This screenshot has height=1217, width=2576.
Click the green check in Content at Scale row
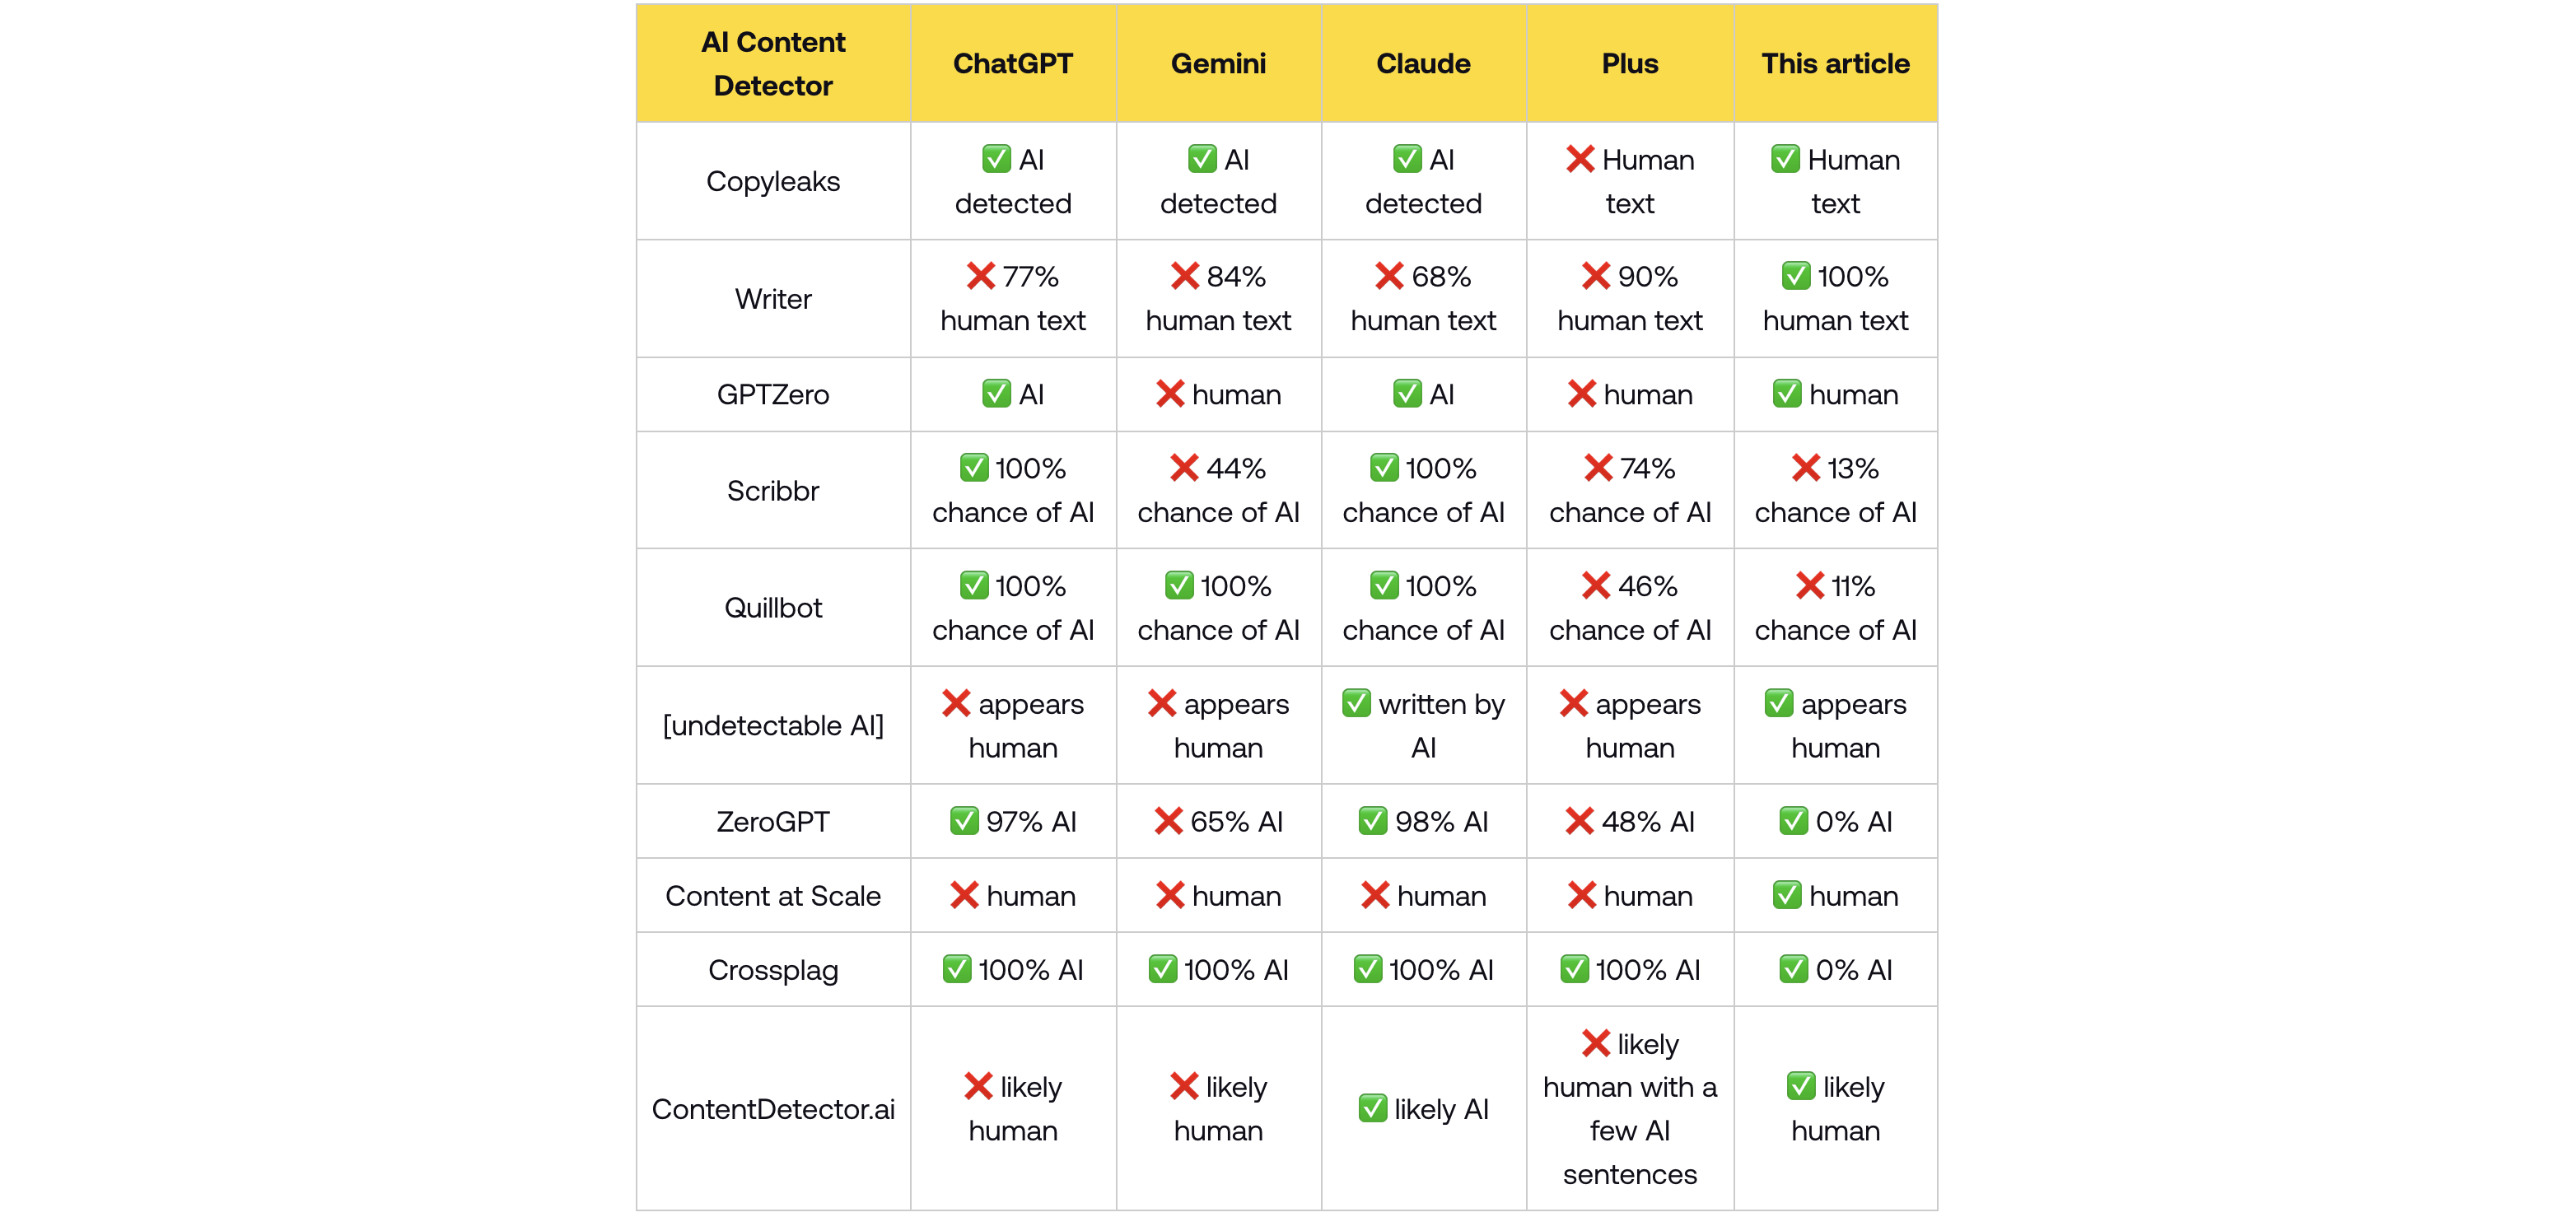pos(1787,895)
